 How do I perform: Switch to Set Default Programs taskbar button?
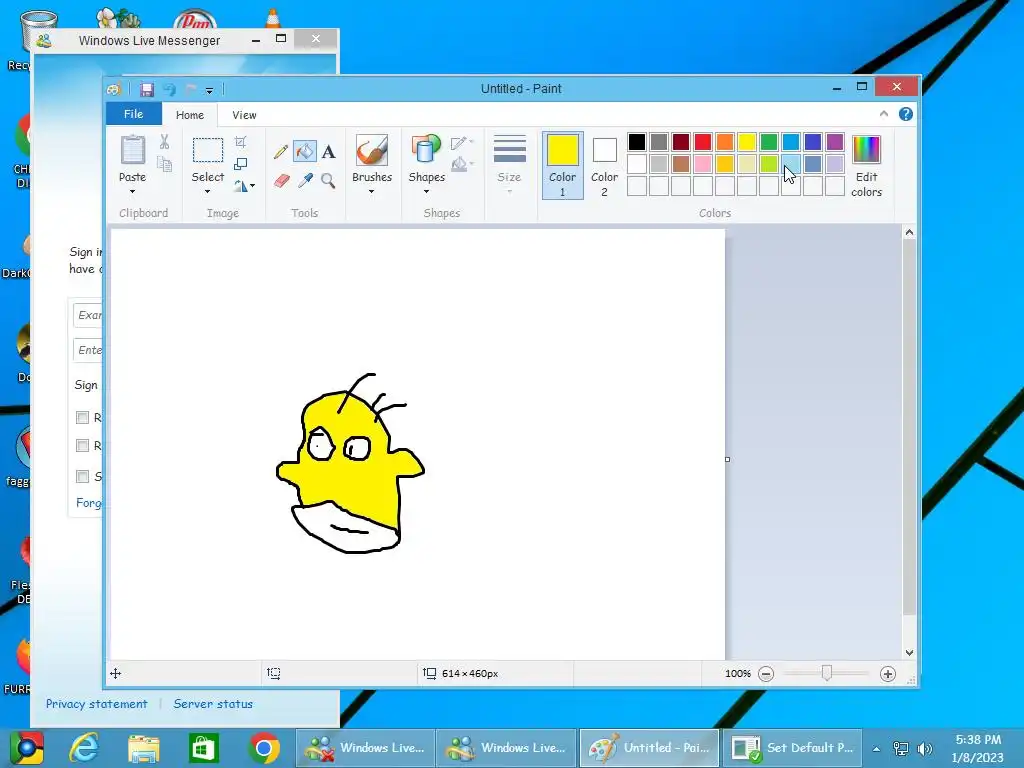(792, 748)
